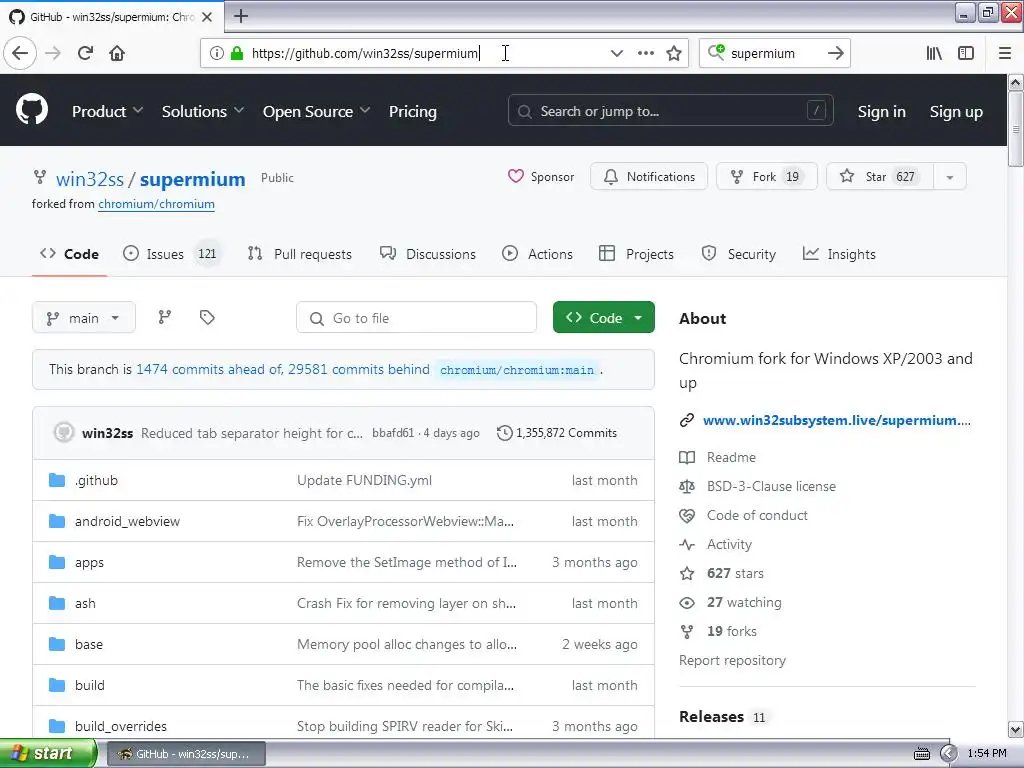The height and width of the screenshot is (768, 1024).
Task: Open the win32subsystem.live website link
Action: tap(836, 420)
